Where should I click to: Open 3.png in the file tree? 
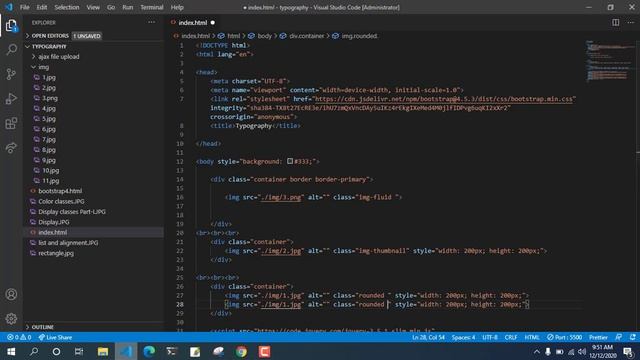click(50, 98)
